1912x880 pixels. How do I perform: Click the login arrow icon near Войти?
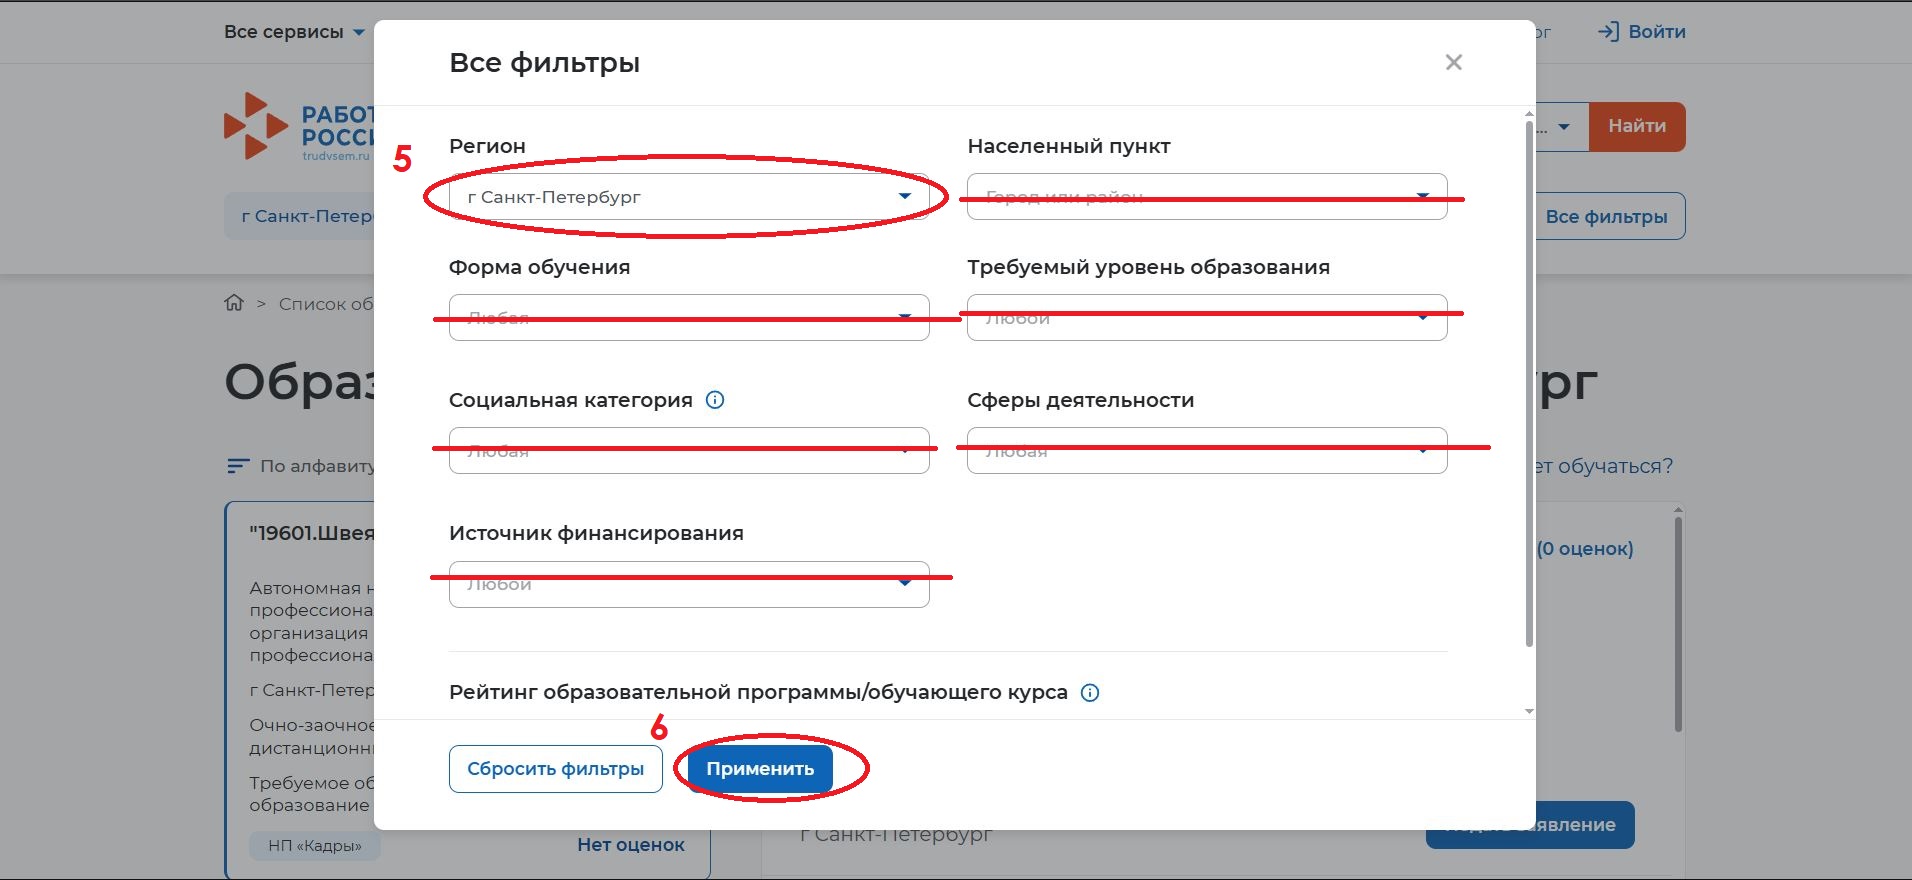(x=1608, y=32)
